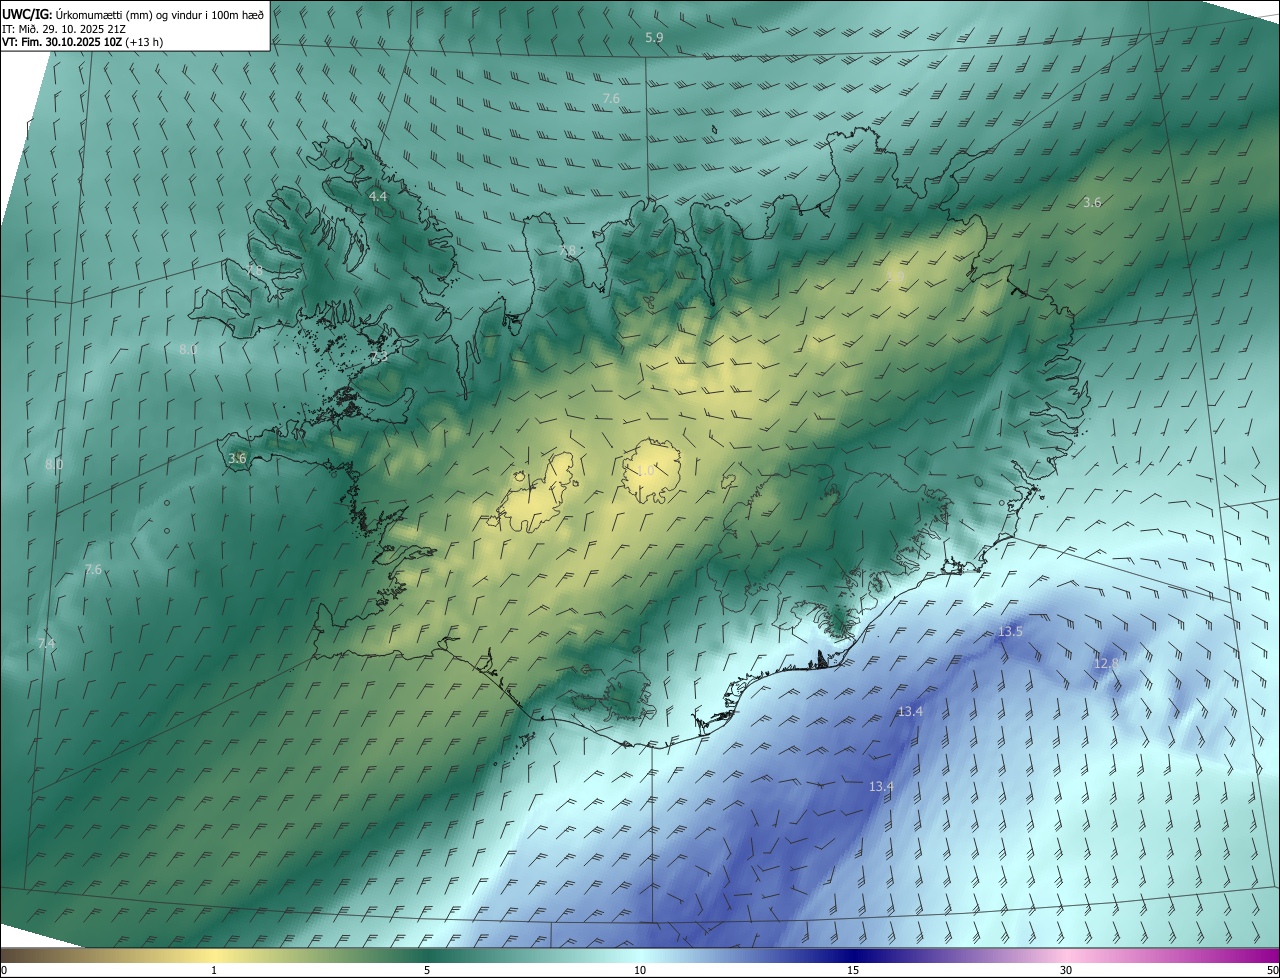The height and width of the screenshot is (978, 1280).
Task: Click the 7.6 label over the sea southwest of Iceland
Action: point(93,570)
